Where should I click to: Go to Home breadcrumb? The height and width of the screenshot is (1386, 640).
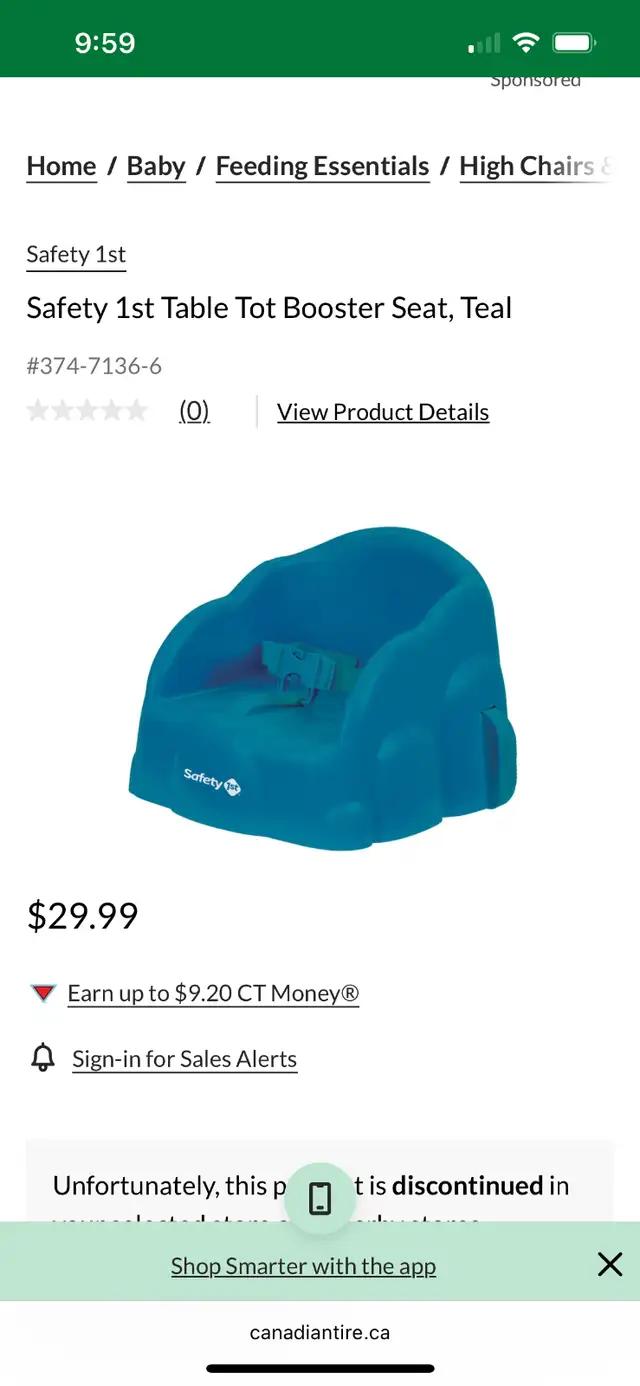click(x=62, y=167)
